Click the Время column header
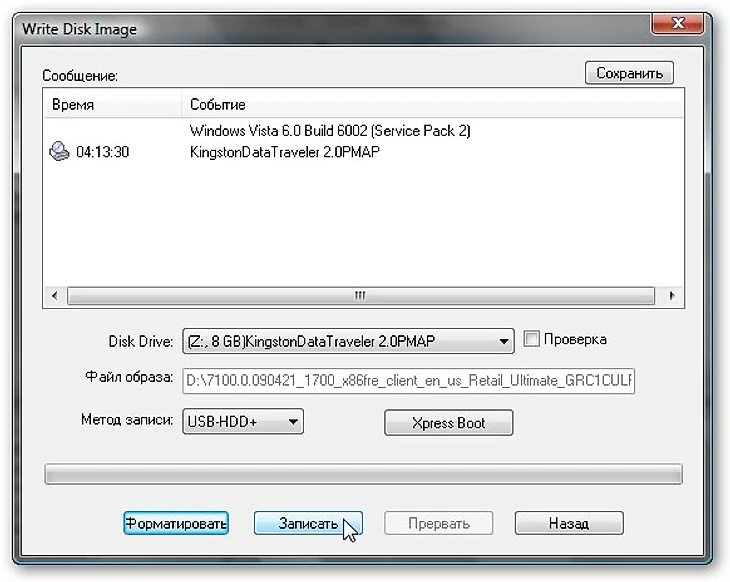This screenshot has height=582, width=730. (x=112, y=104)
